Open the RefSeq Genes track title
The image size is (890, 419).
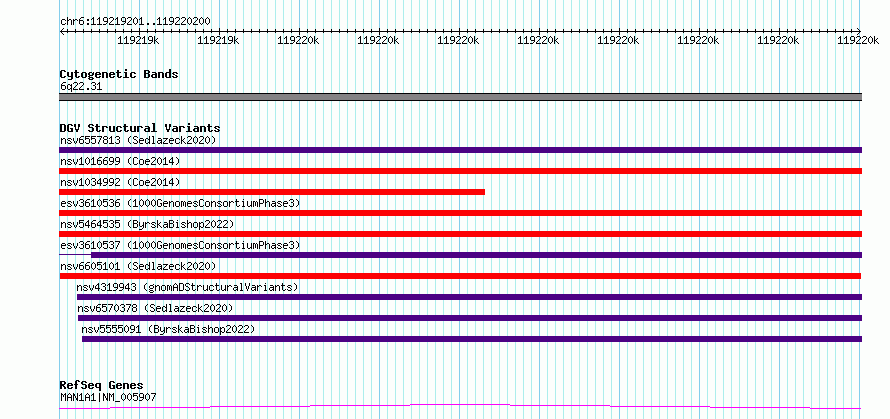coord(102,386)
